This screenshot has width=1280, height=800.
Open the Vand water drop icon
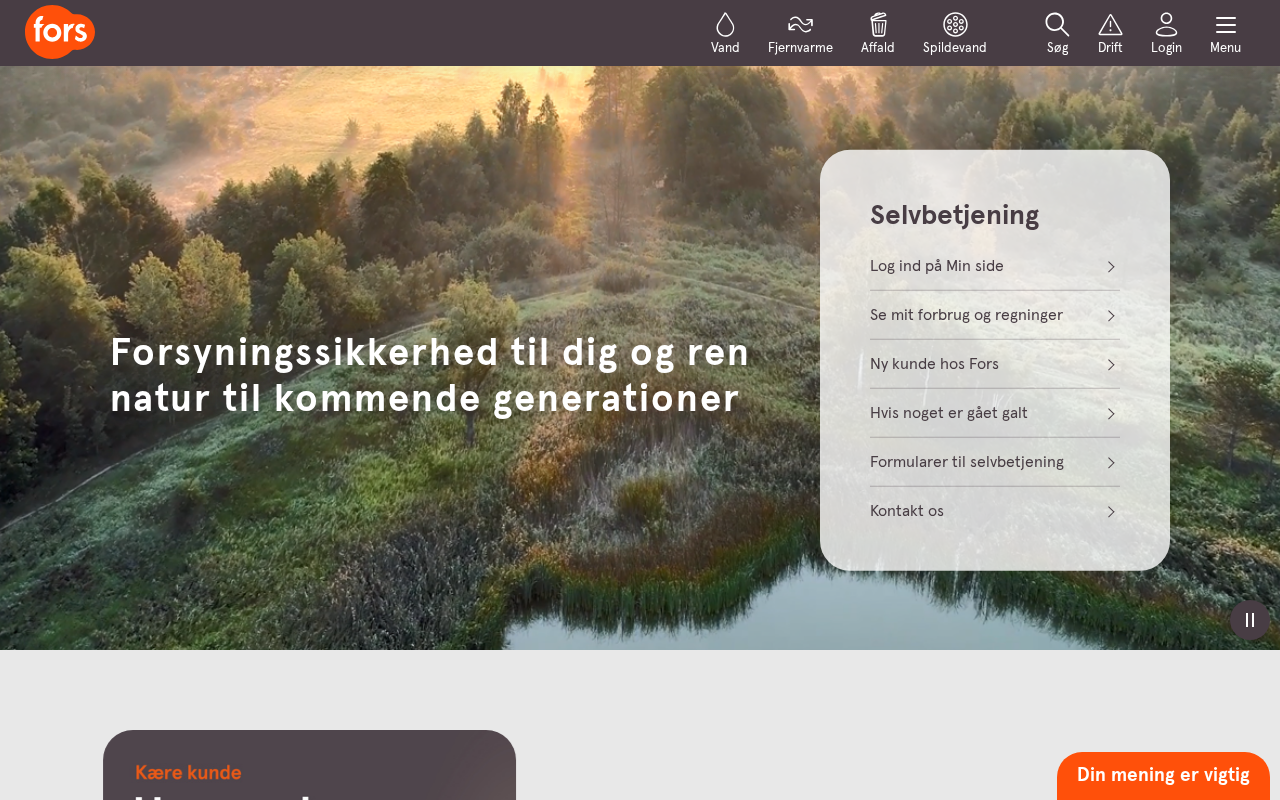(725, 25)
